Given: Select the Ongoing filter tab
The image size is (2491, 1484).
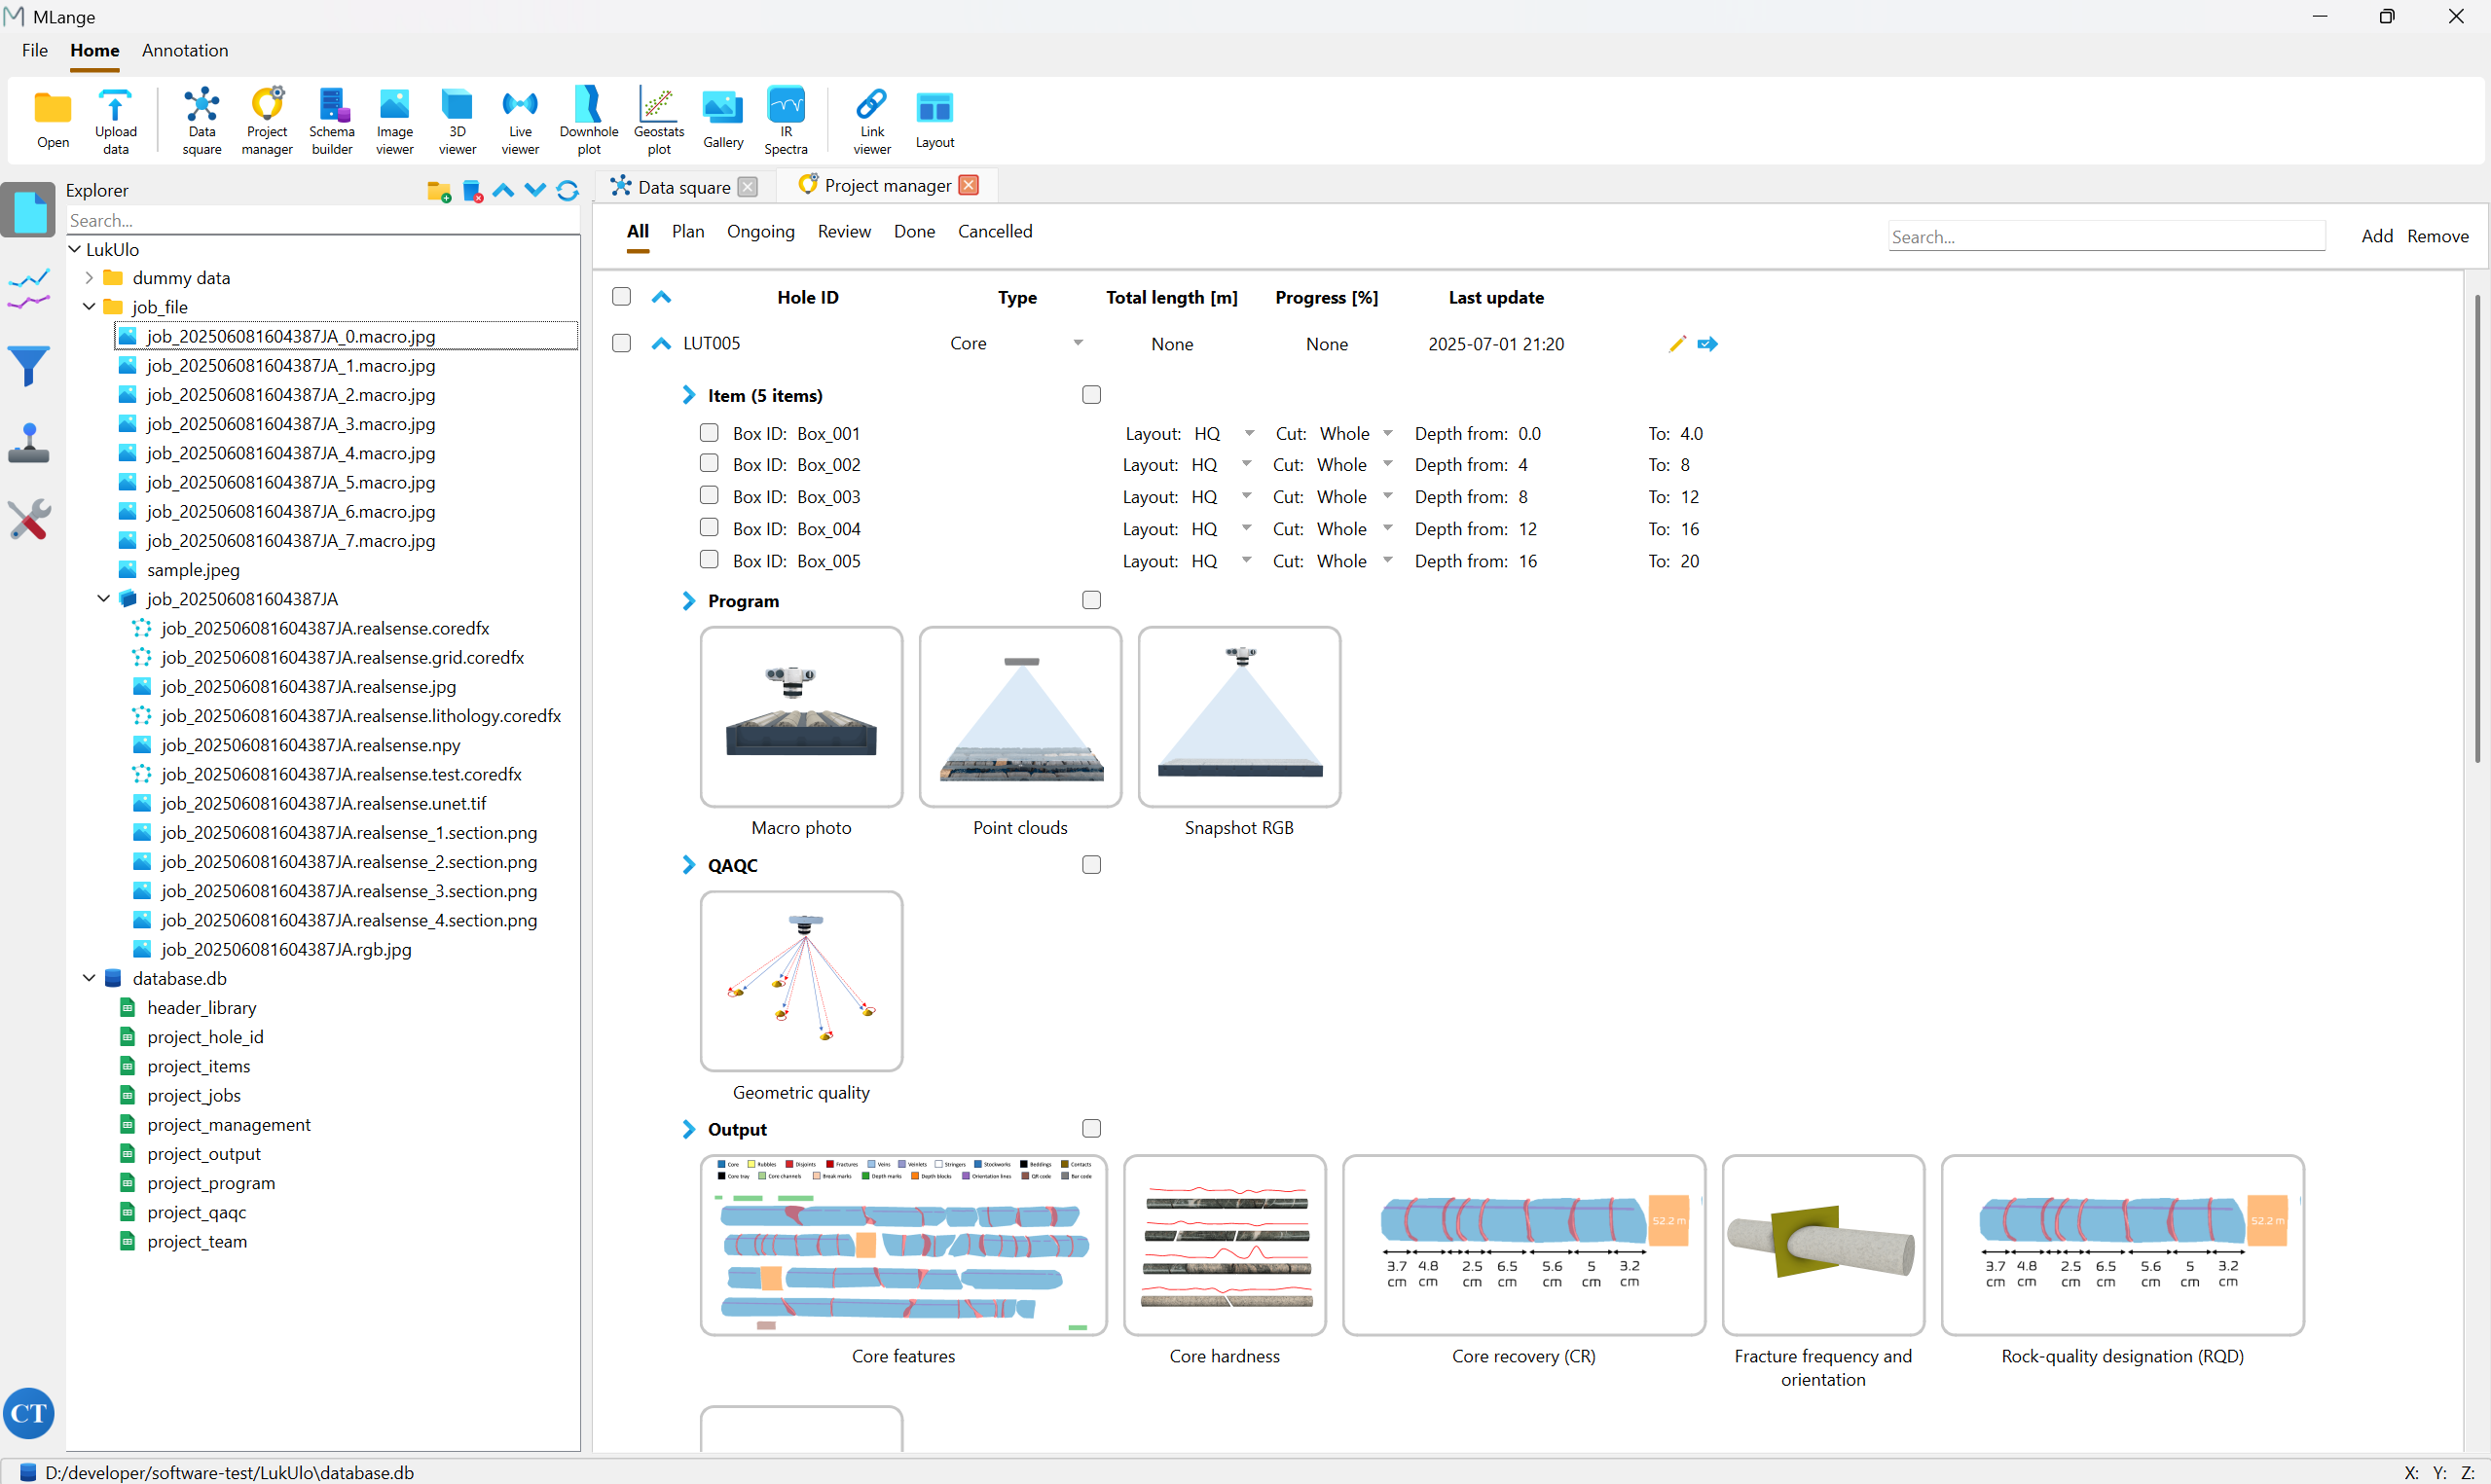Looking at the screenshot, I should tap(760, 231).
